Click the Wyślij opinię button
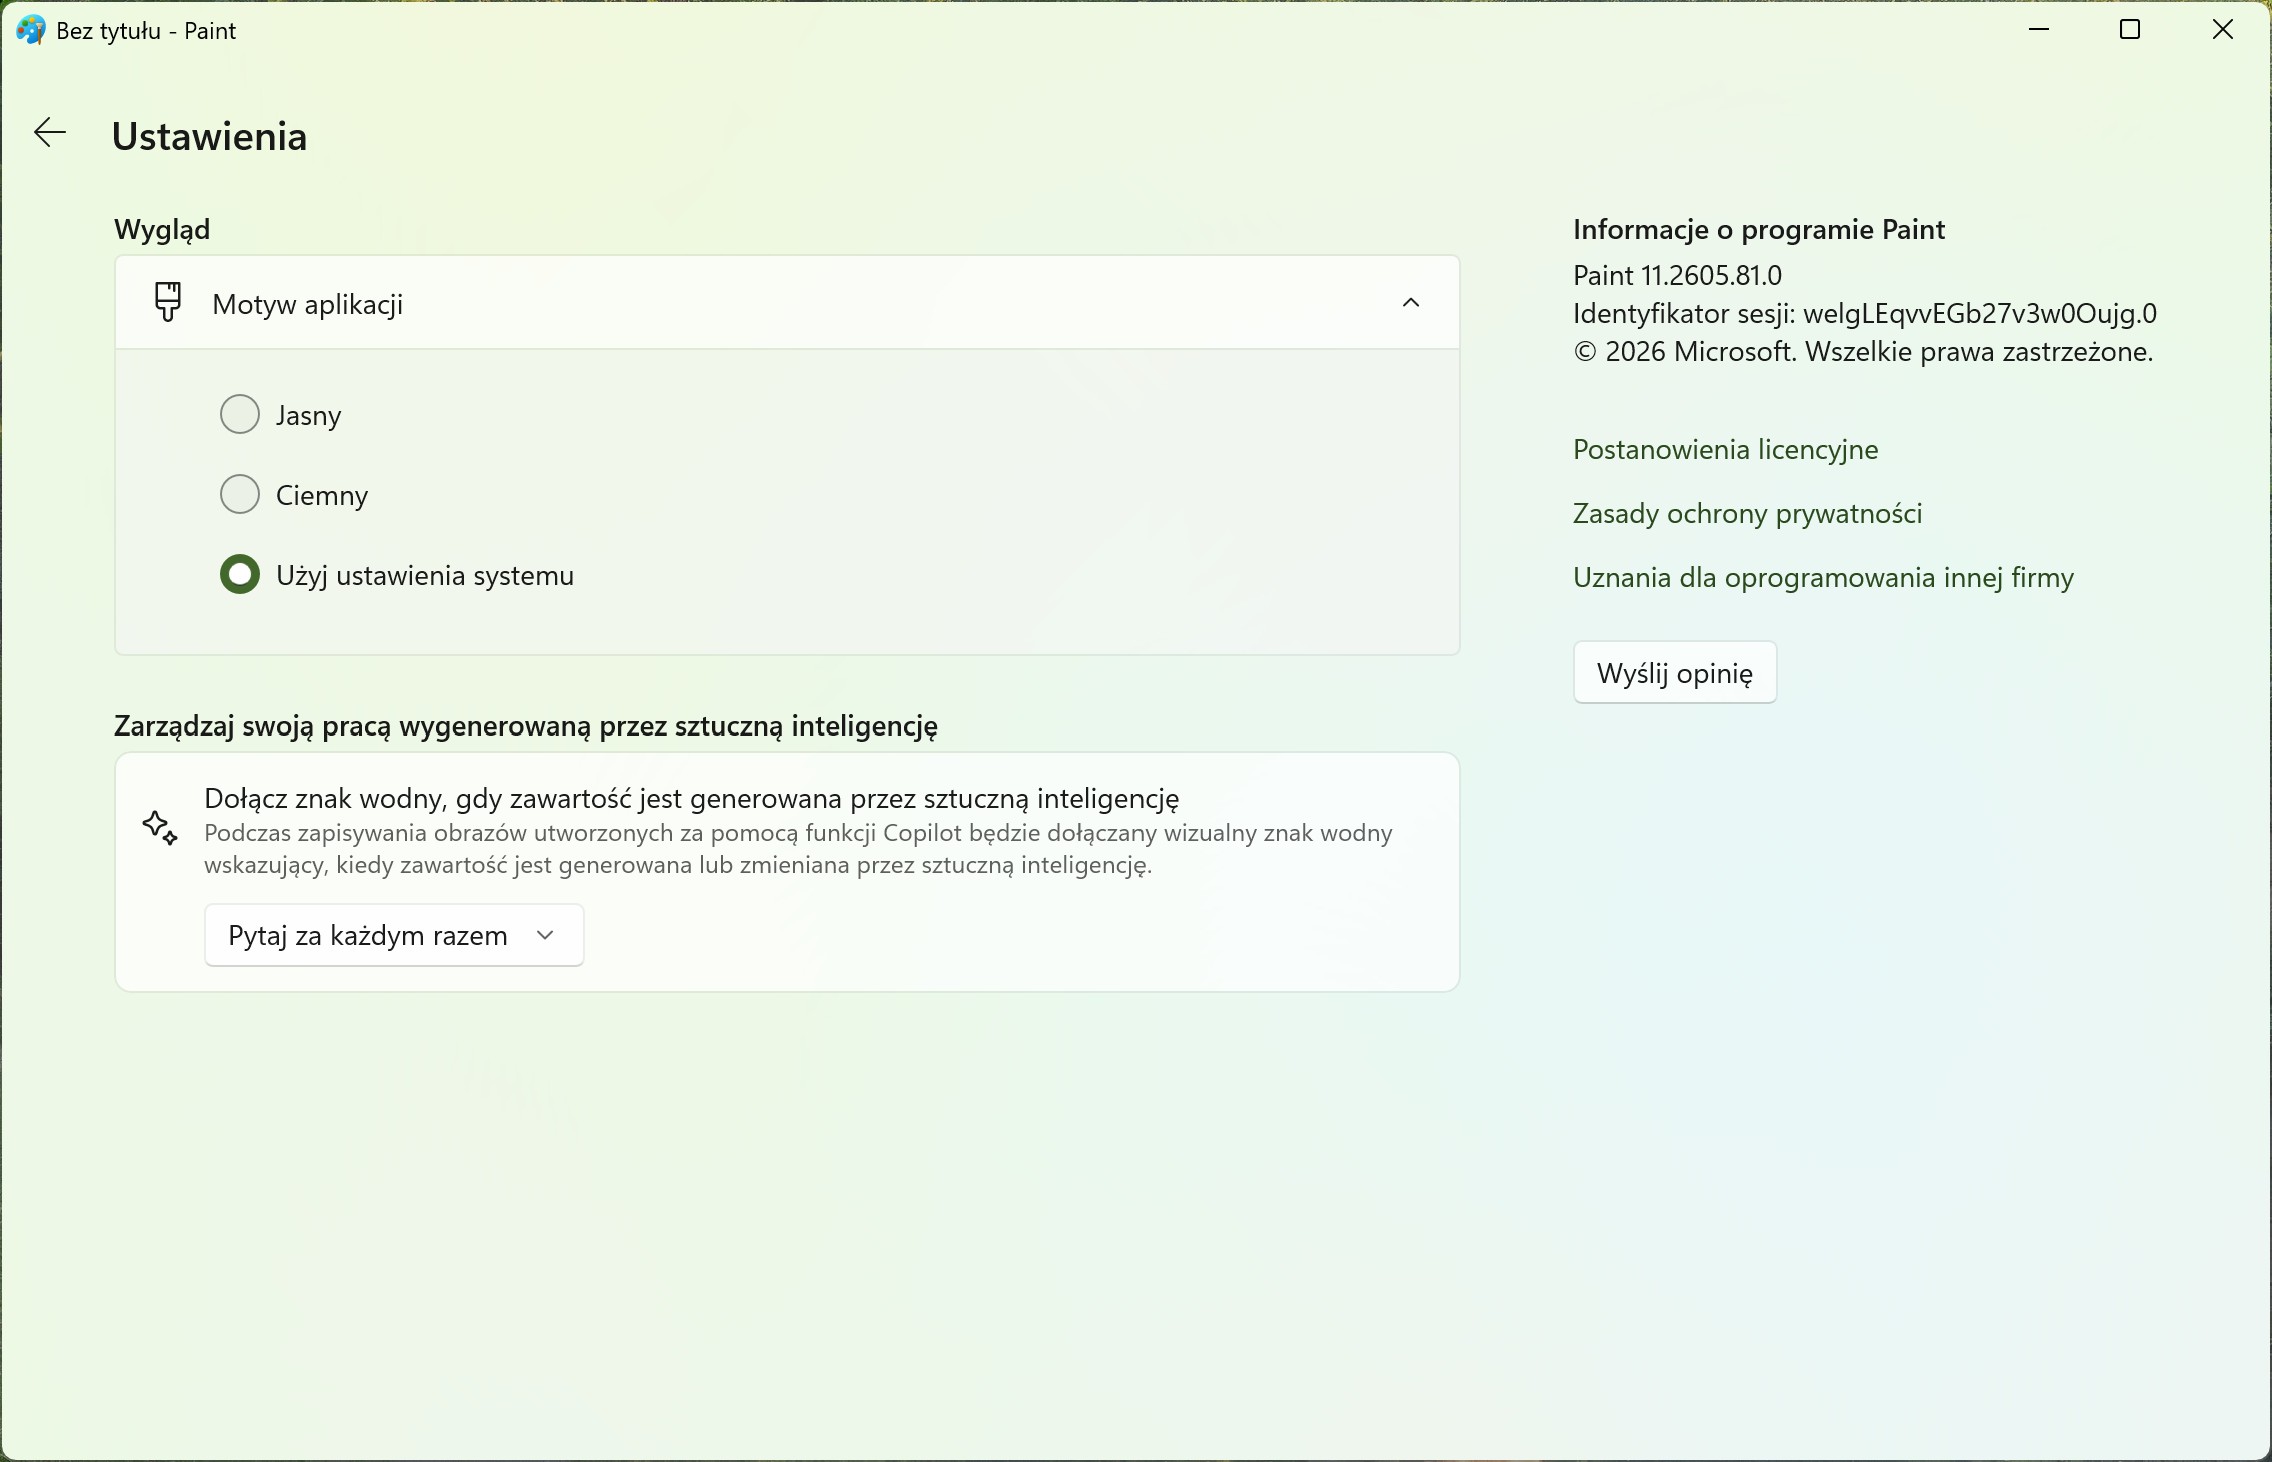Viewport: 2272px width, 1462px height. (x=1675, y=672)
